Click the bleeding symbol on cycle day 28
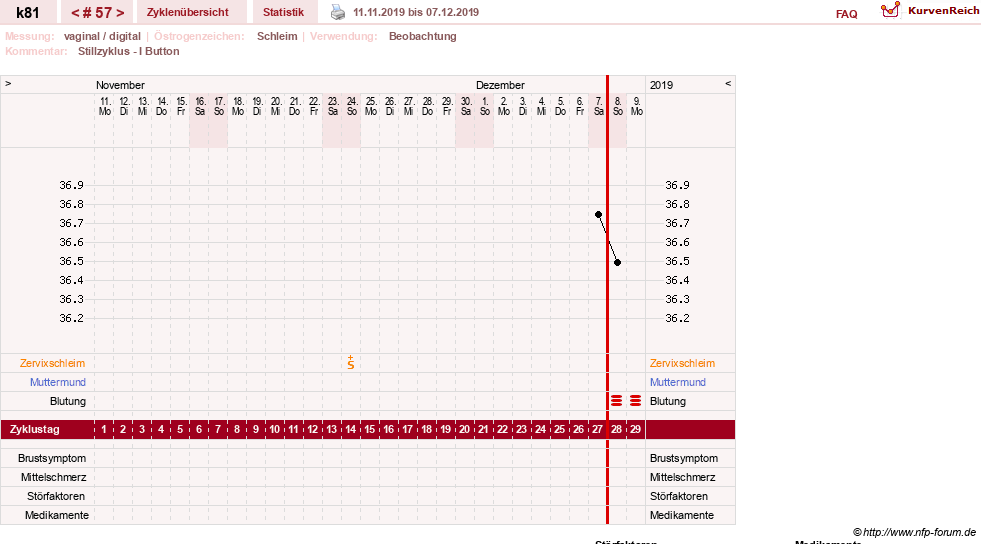The height and width of the screenshot is (544, 981). click(617, 401)
